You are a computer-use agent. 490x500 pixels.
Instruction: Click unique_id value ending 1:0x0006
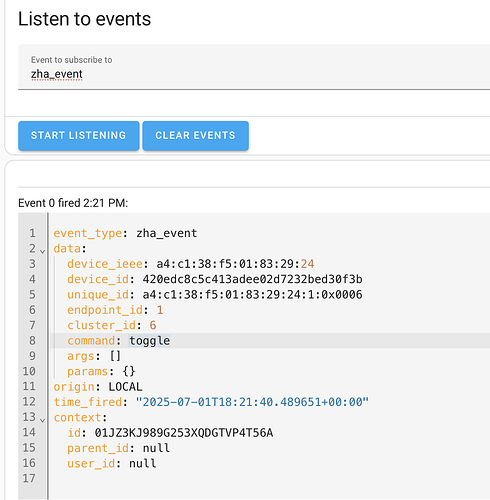pyautogui.click(x=252, y=294)
